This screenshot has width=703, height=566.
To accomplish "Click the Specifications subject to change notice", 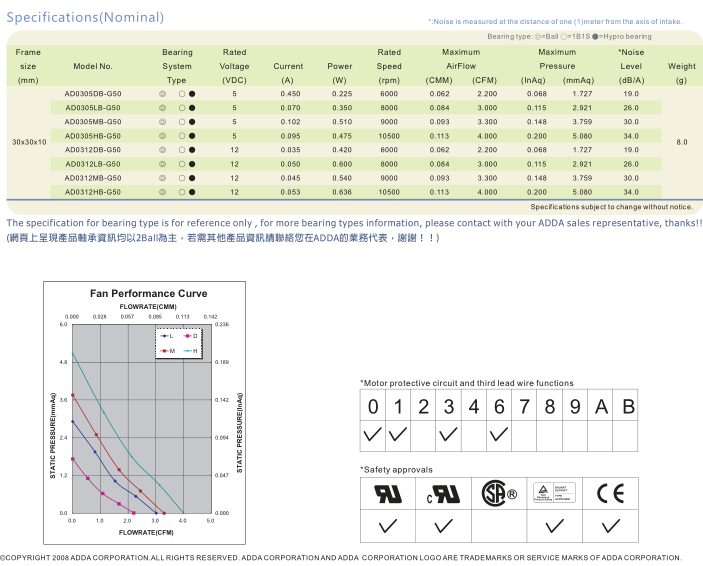I will click(612, 207).
